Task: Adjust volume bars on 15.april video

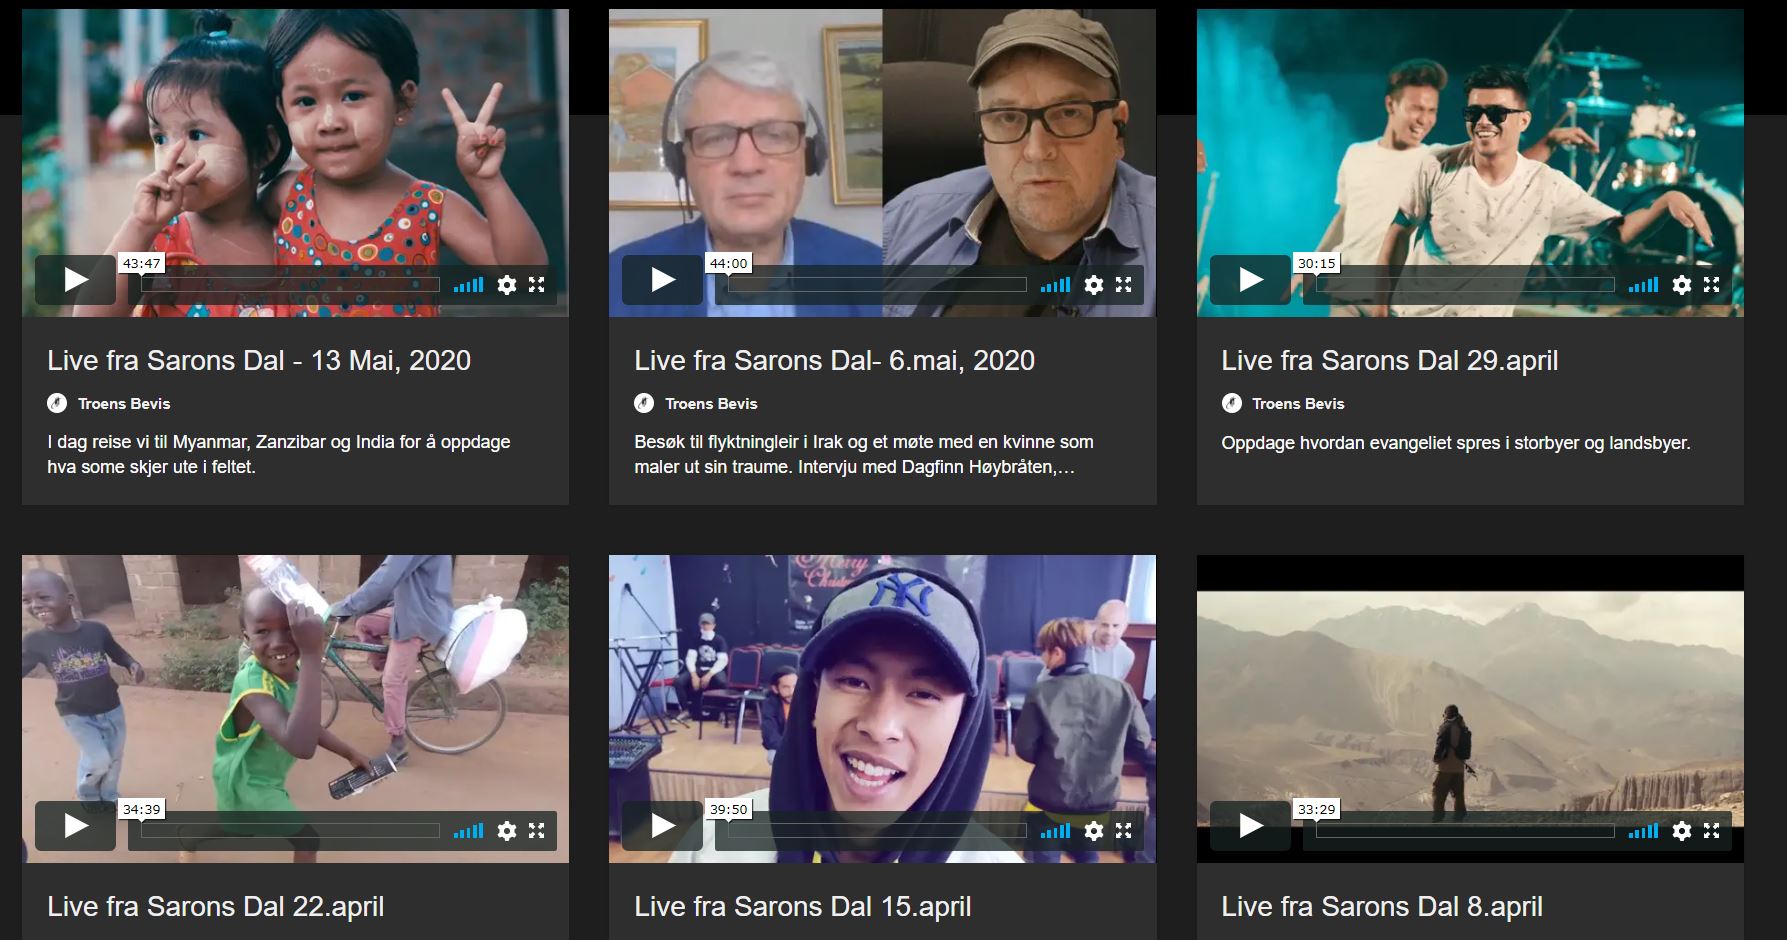Action: point(1054,831)
